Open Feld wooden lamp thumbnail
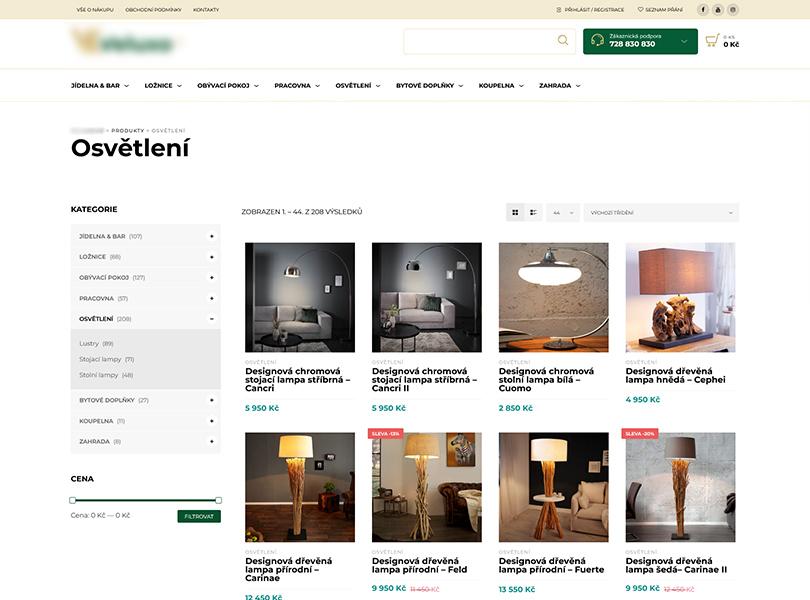The width and height of the screenshot is (810, 600). [427, 487]
